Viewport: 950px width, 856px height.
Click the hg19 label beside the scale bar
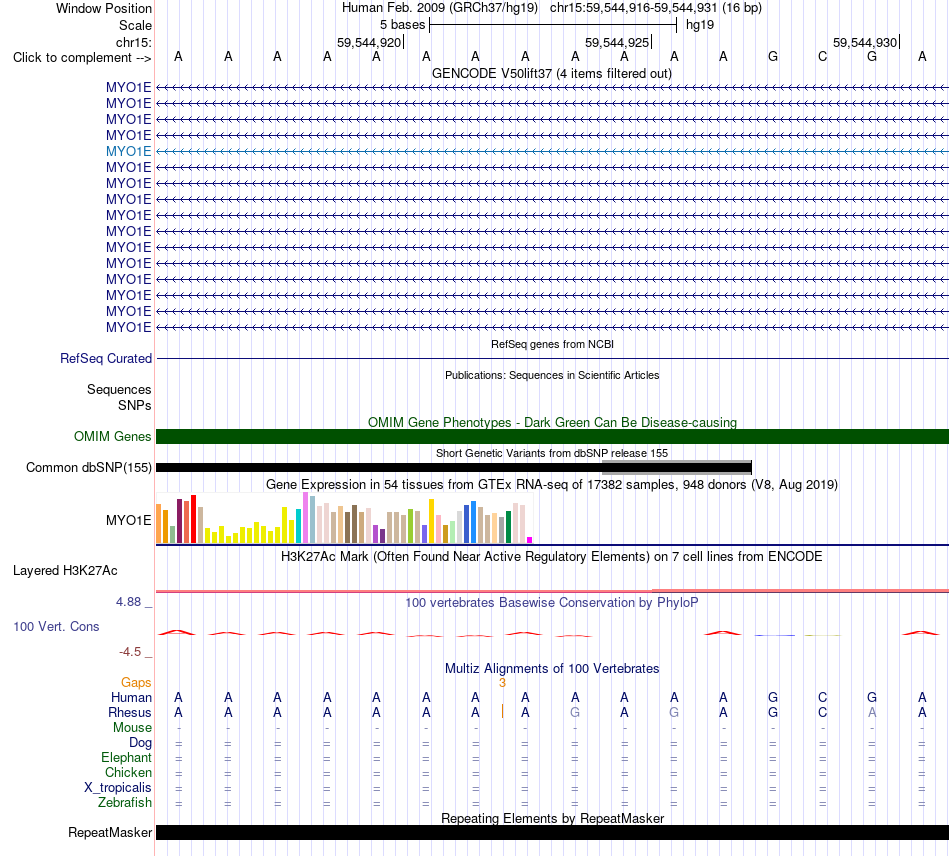coord(700,25)
